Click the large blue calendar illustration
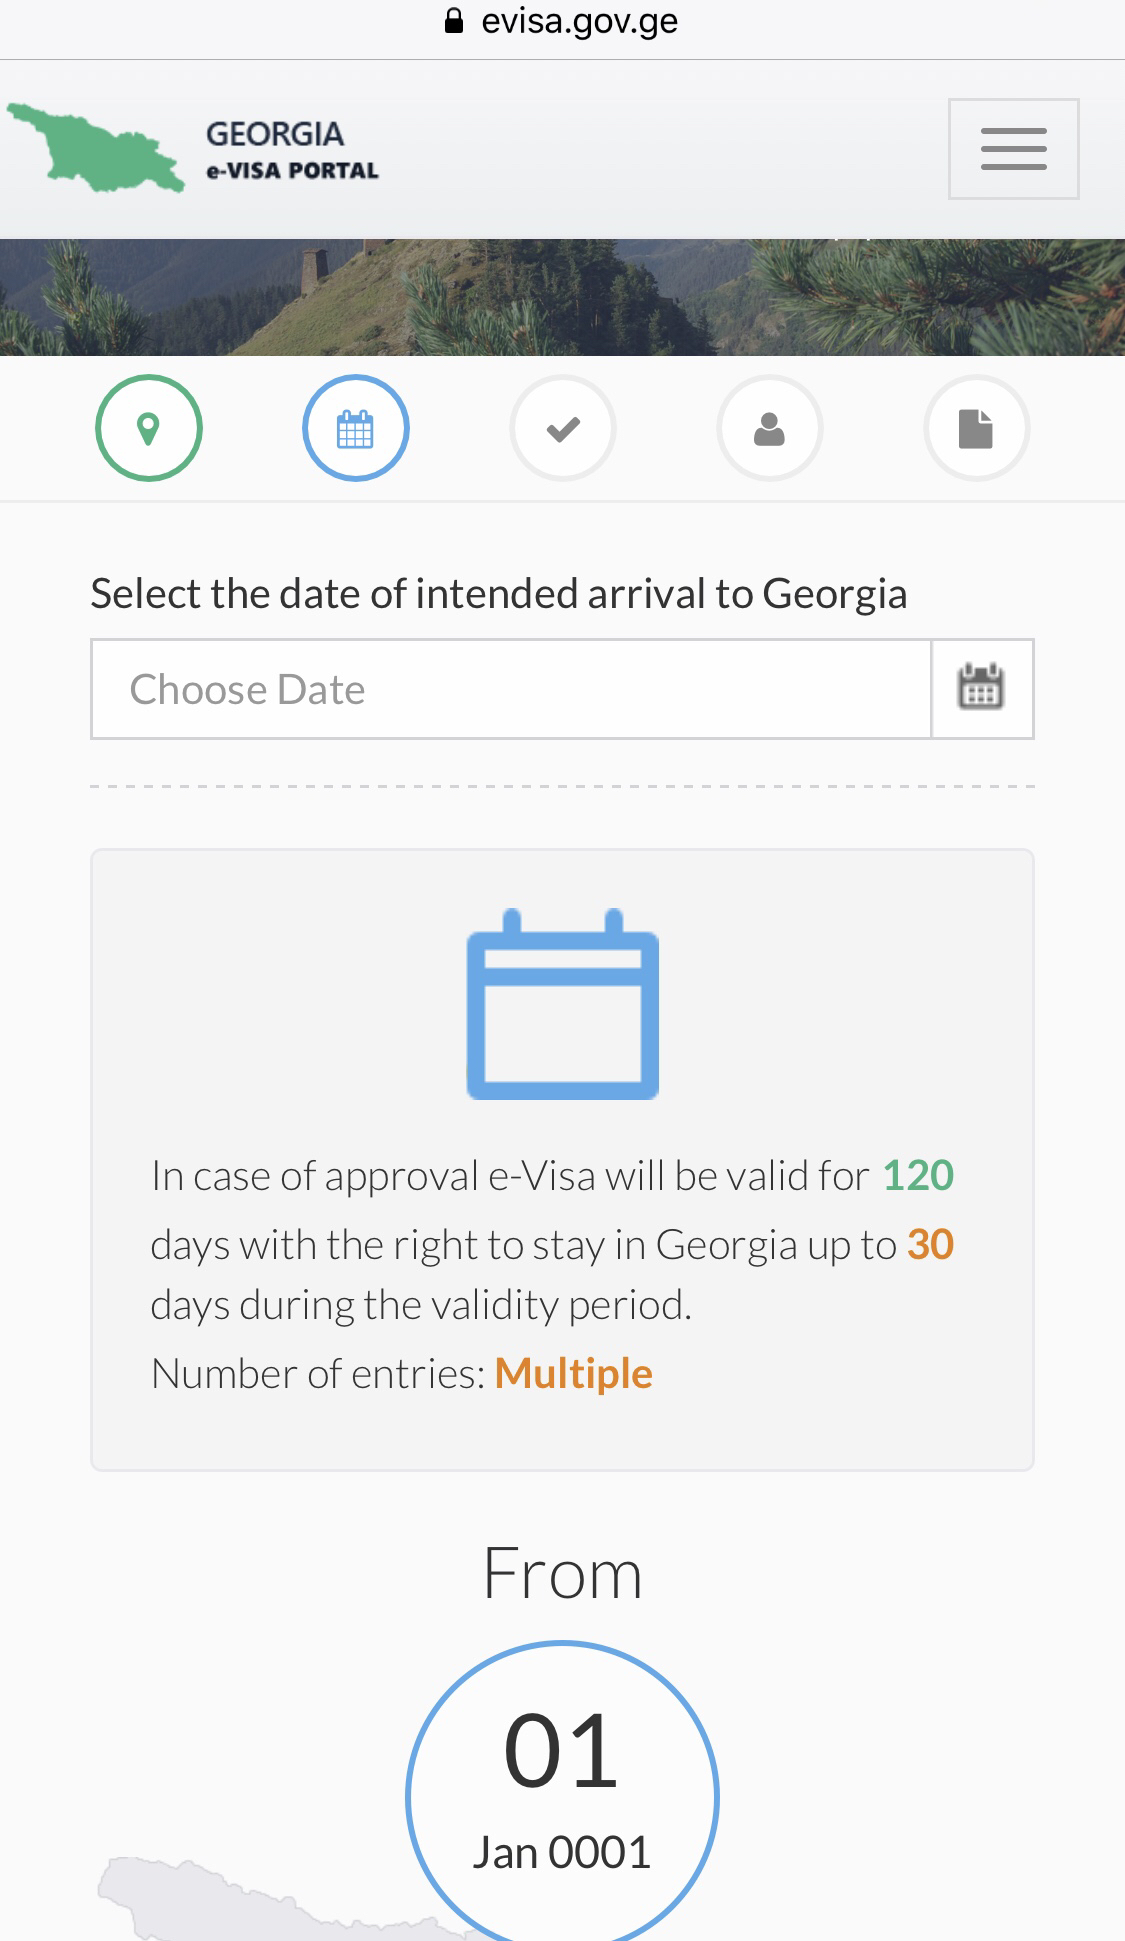This screenshot has width=1125, height=1941. coord(563,1004)
